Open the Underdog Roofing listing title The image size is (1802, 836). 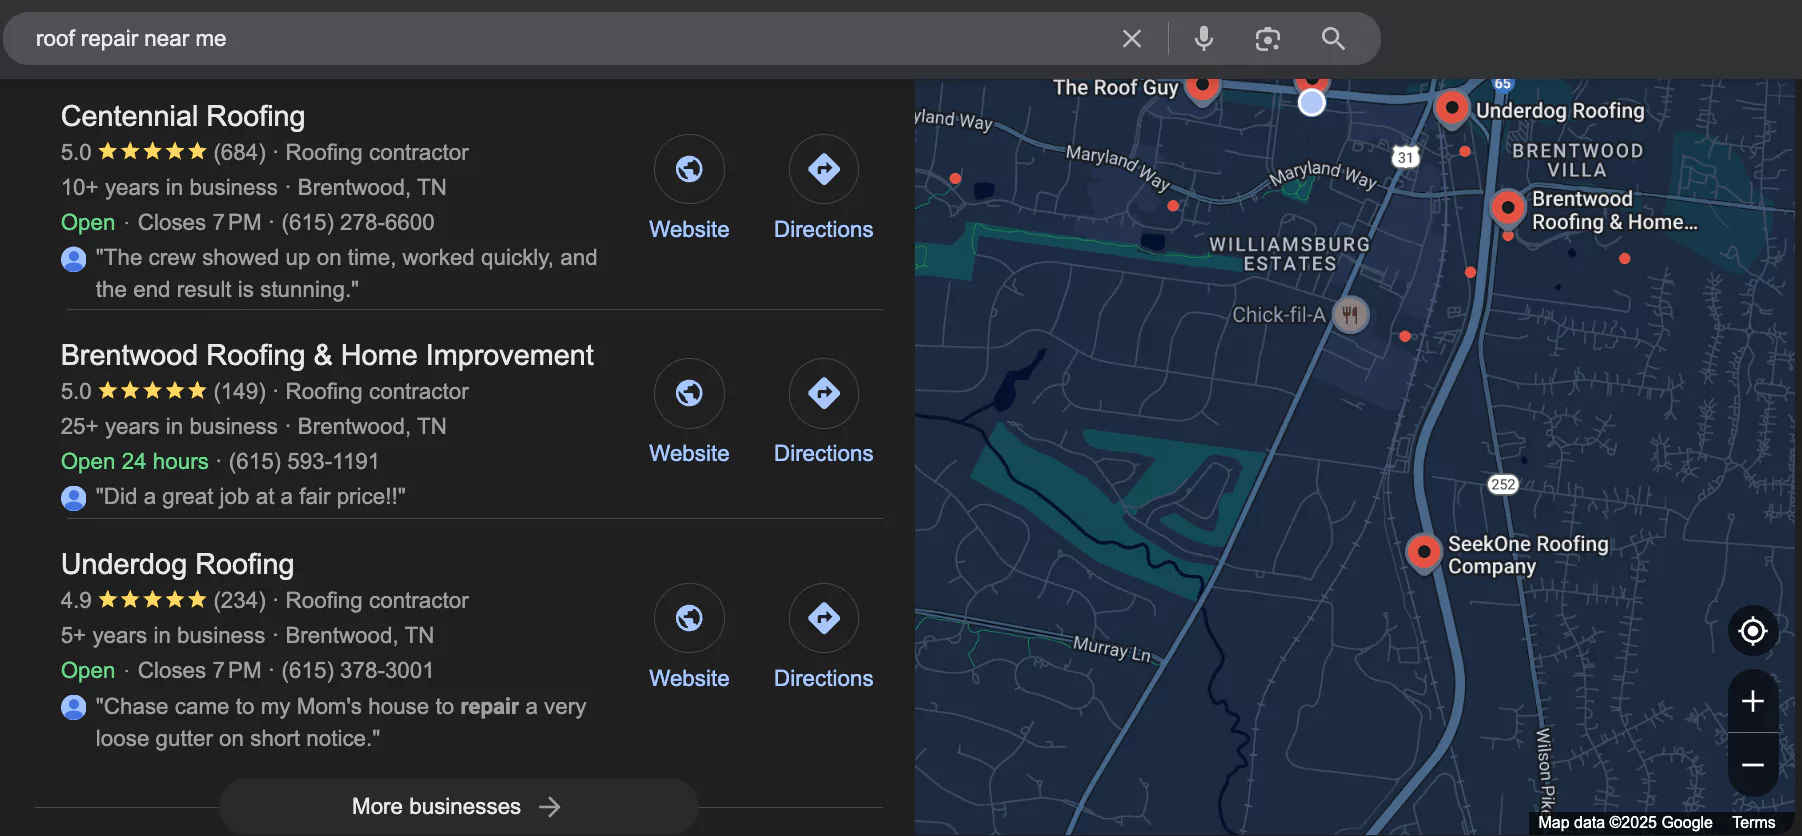coord(177,564)
